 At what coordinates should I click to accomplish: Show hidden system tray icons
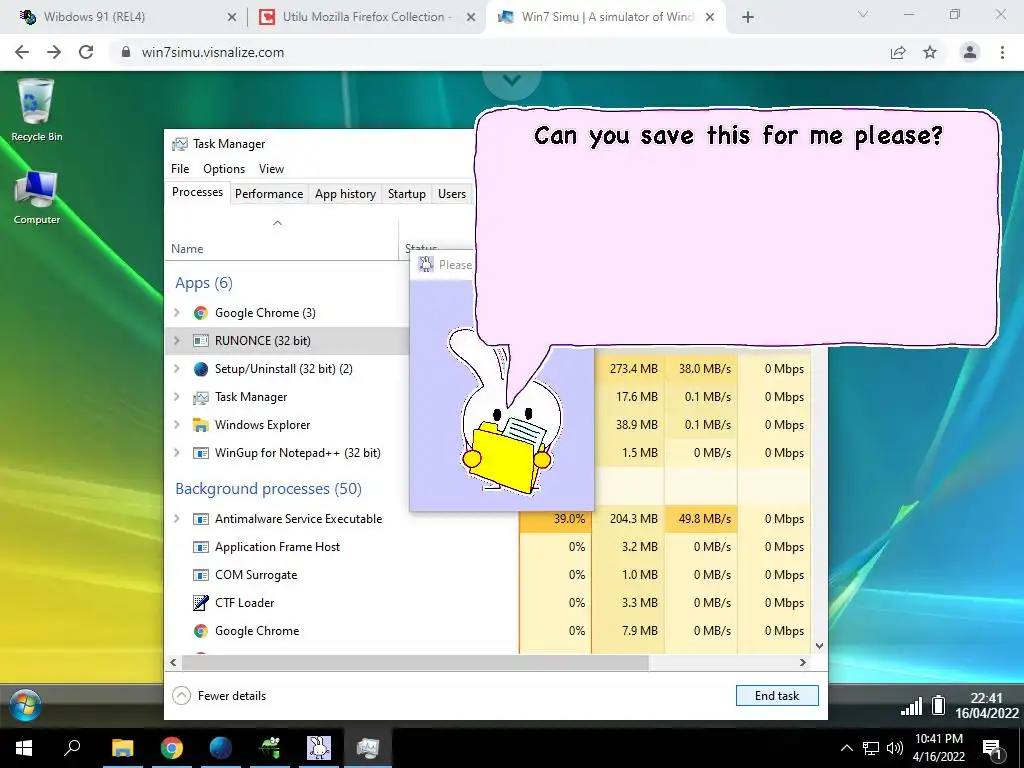point(846,748)
